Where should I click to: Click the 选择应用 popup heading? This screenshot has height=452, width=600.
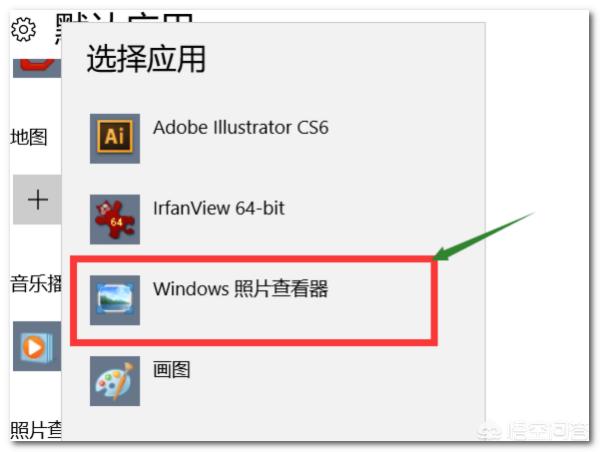147,59
